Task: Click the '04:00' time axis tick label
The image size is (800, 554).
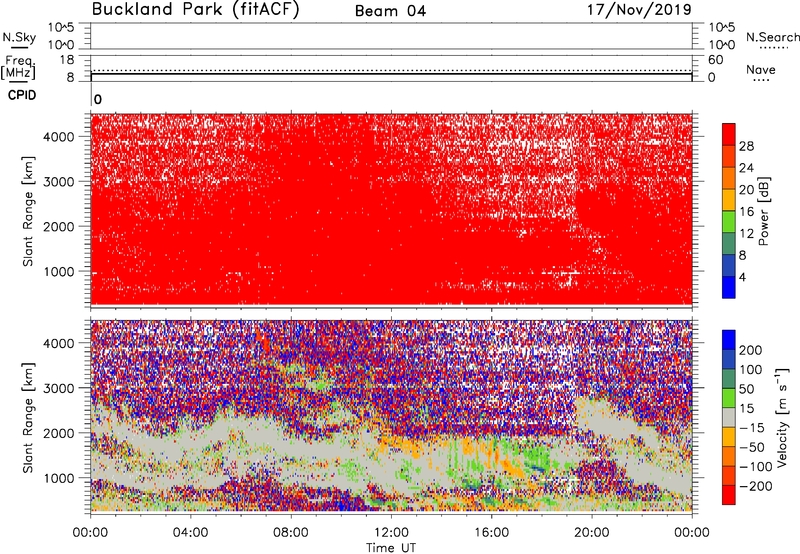Action: (x=191, y=533)
